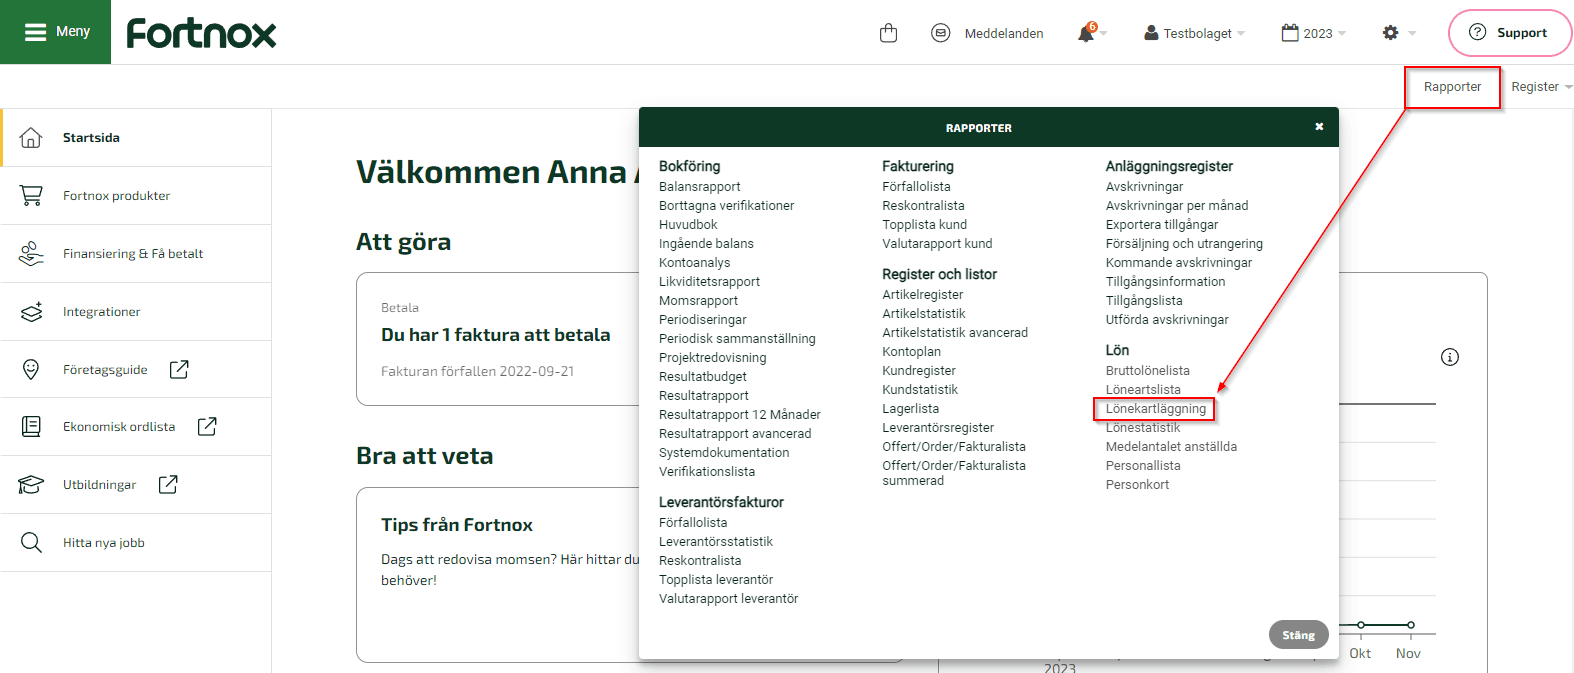Open the Huvudbok report
The height and width of the screenshot is (673, 1574).
[x=688, y=224]
